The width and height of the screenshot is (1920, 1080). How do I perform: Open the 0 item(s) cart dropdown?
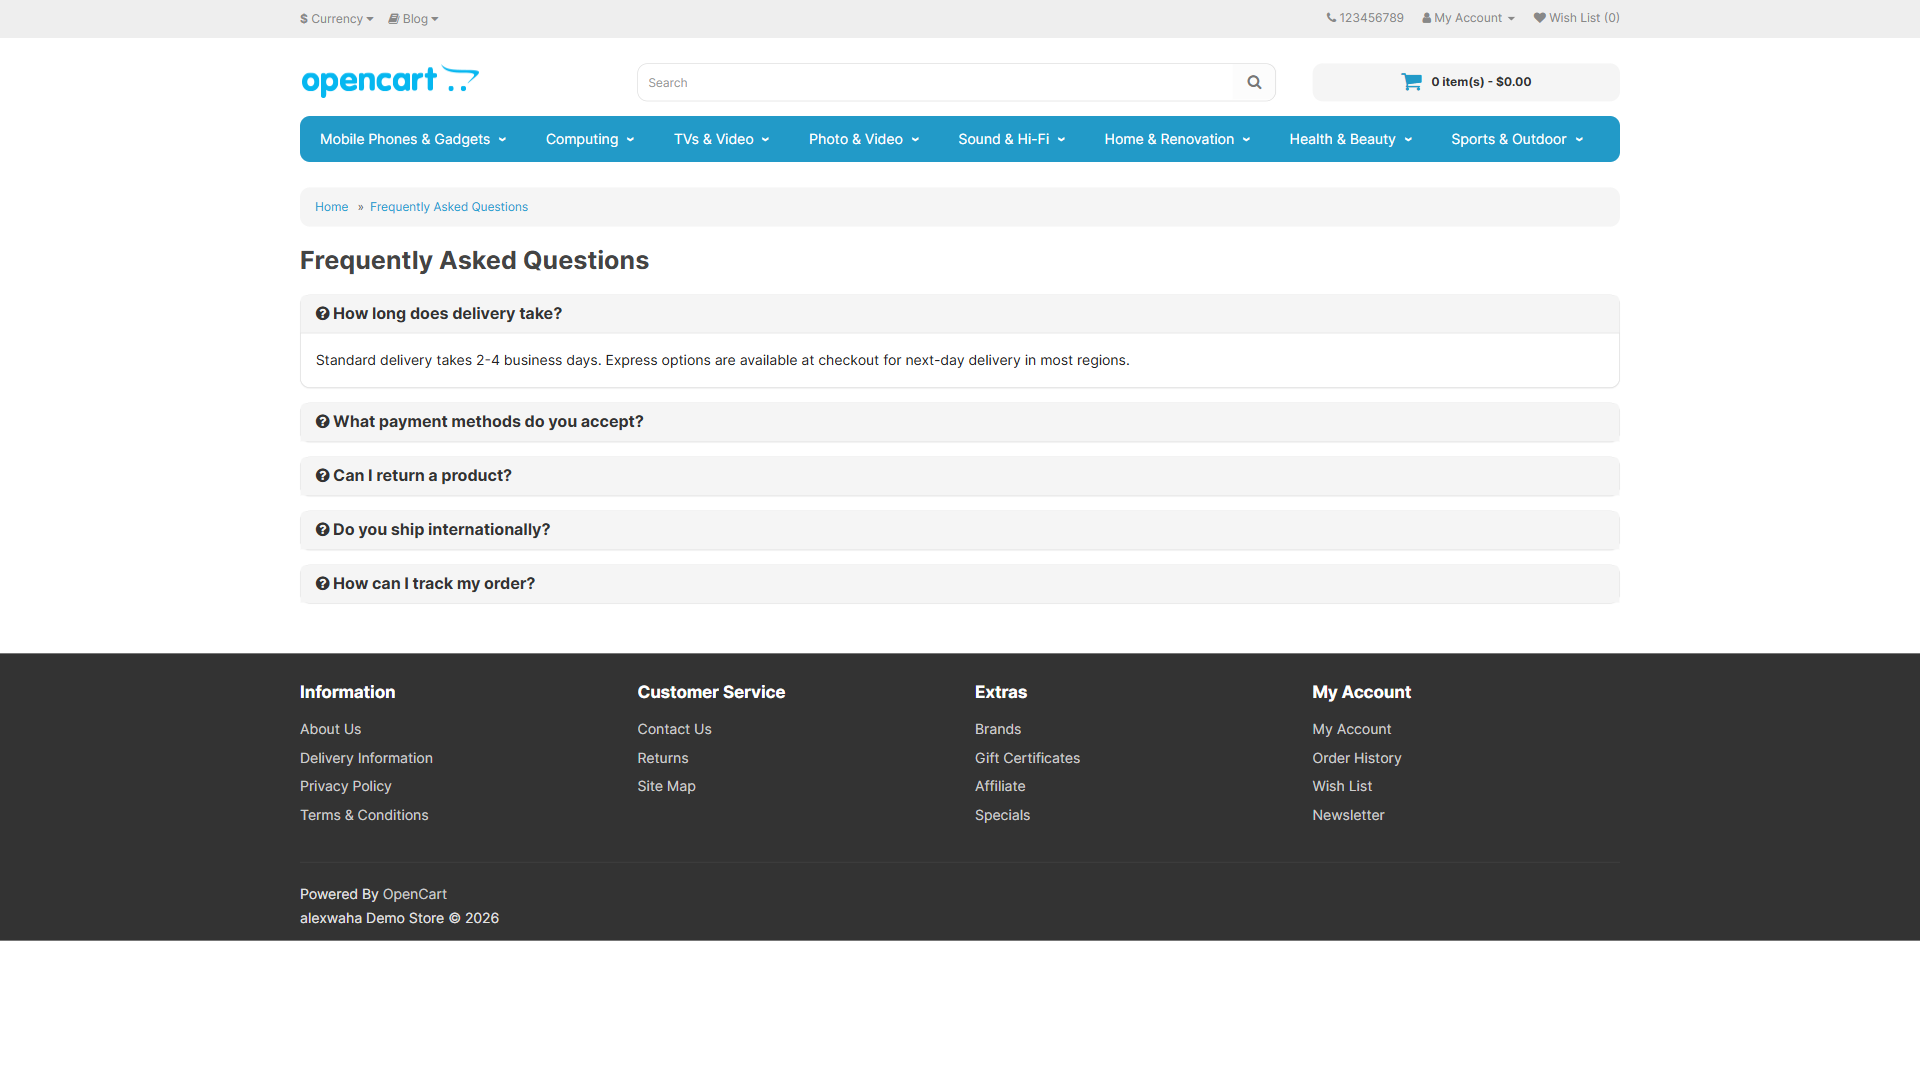pos(1466,82)
